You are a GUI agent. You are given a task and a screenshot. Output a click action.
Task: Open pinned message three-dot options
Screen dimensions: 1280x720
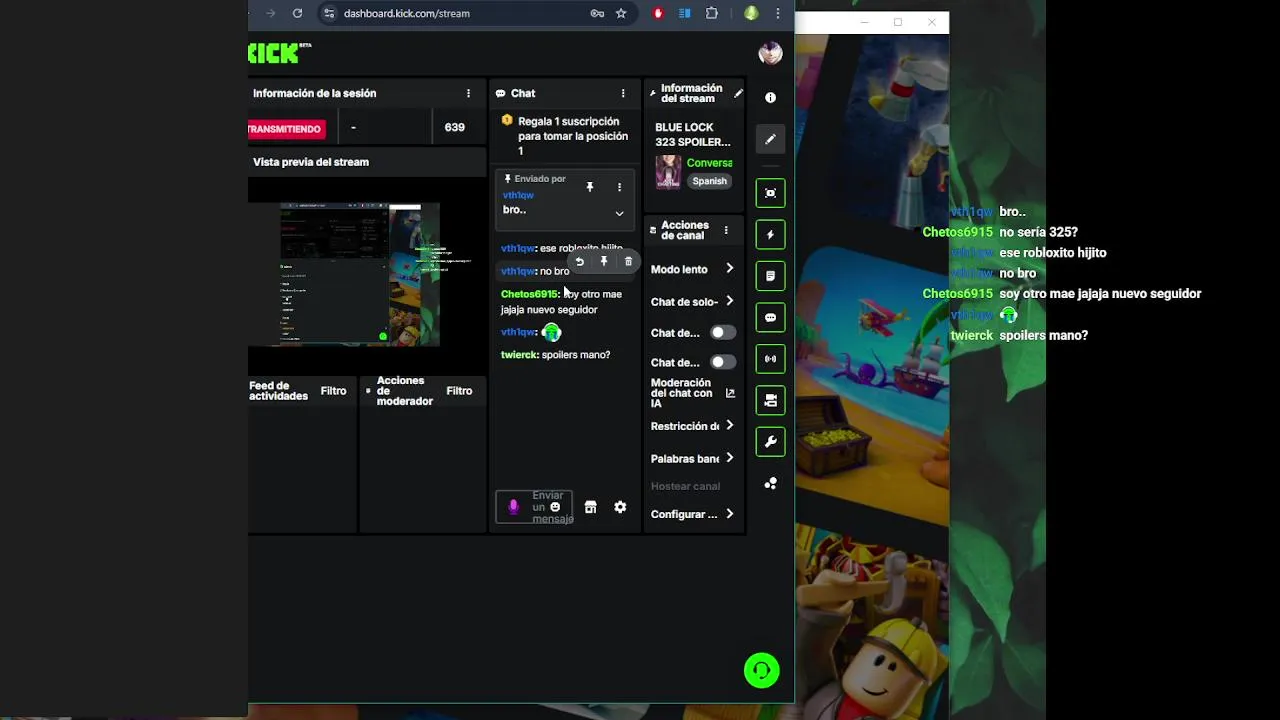click(619, 187)
